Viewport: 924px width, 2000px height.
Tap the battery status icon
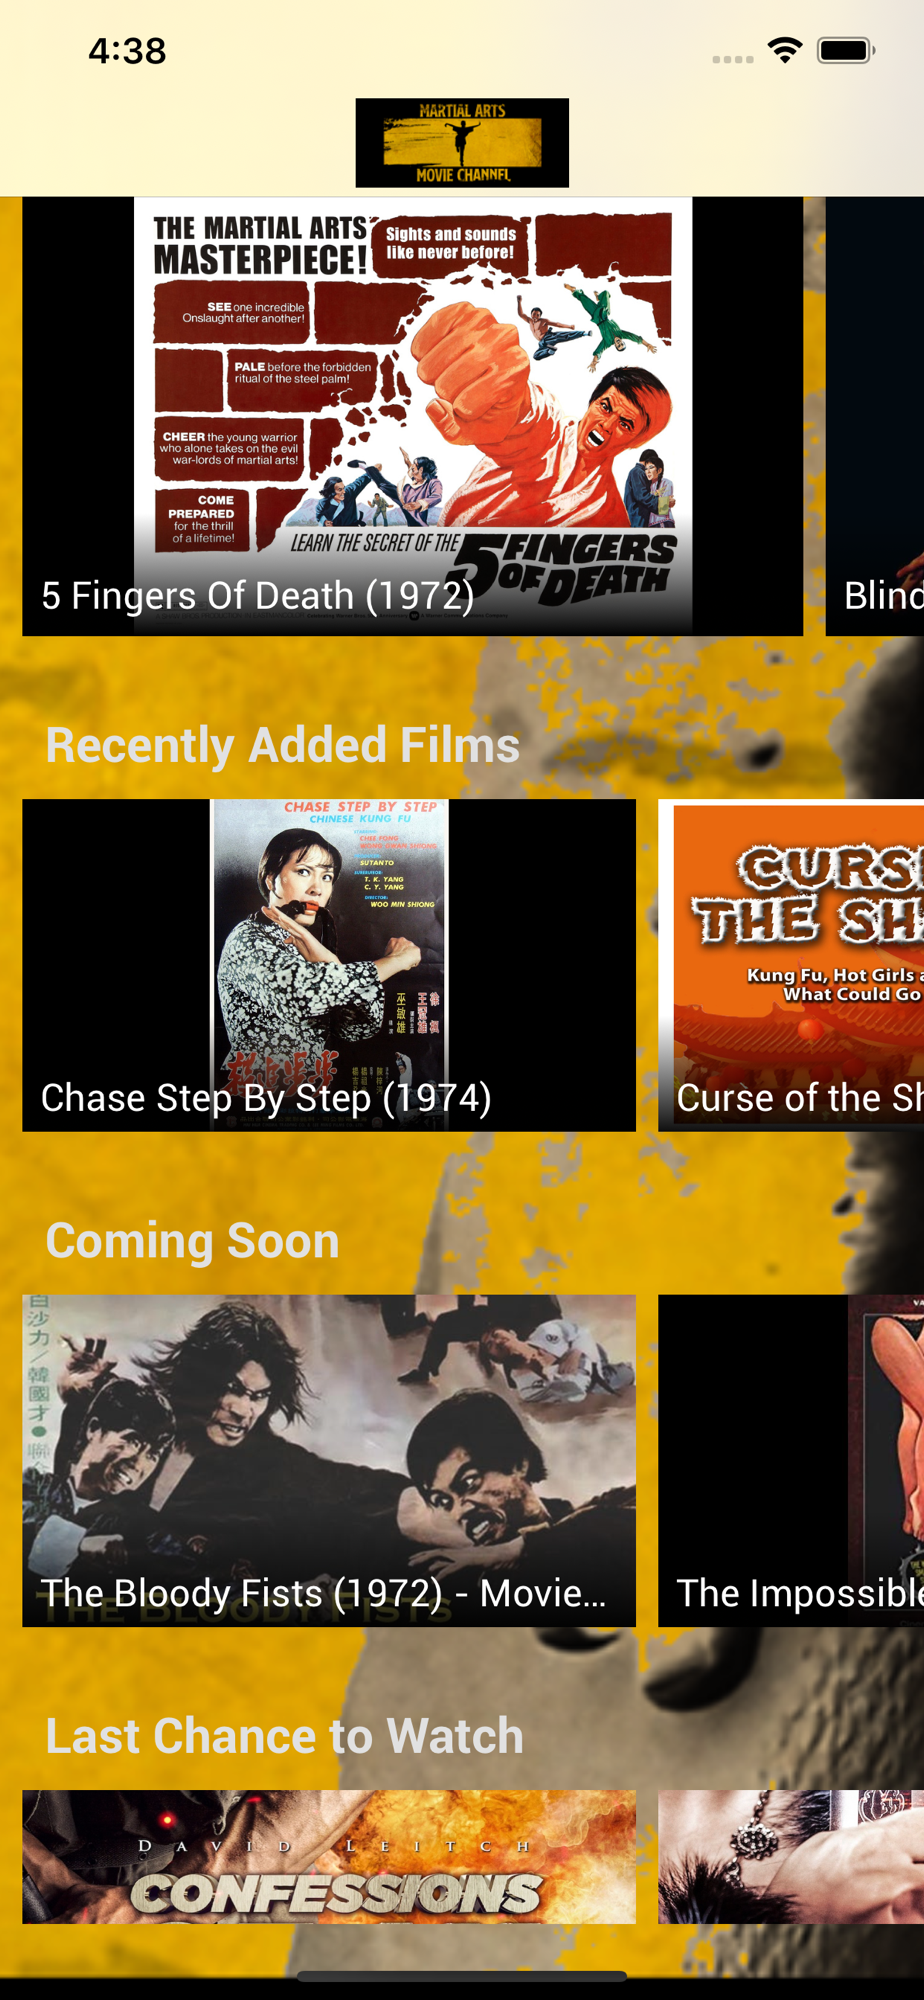click(x=846, y=50)
